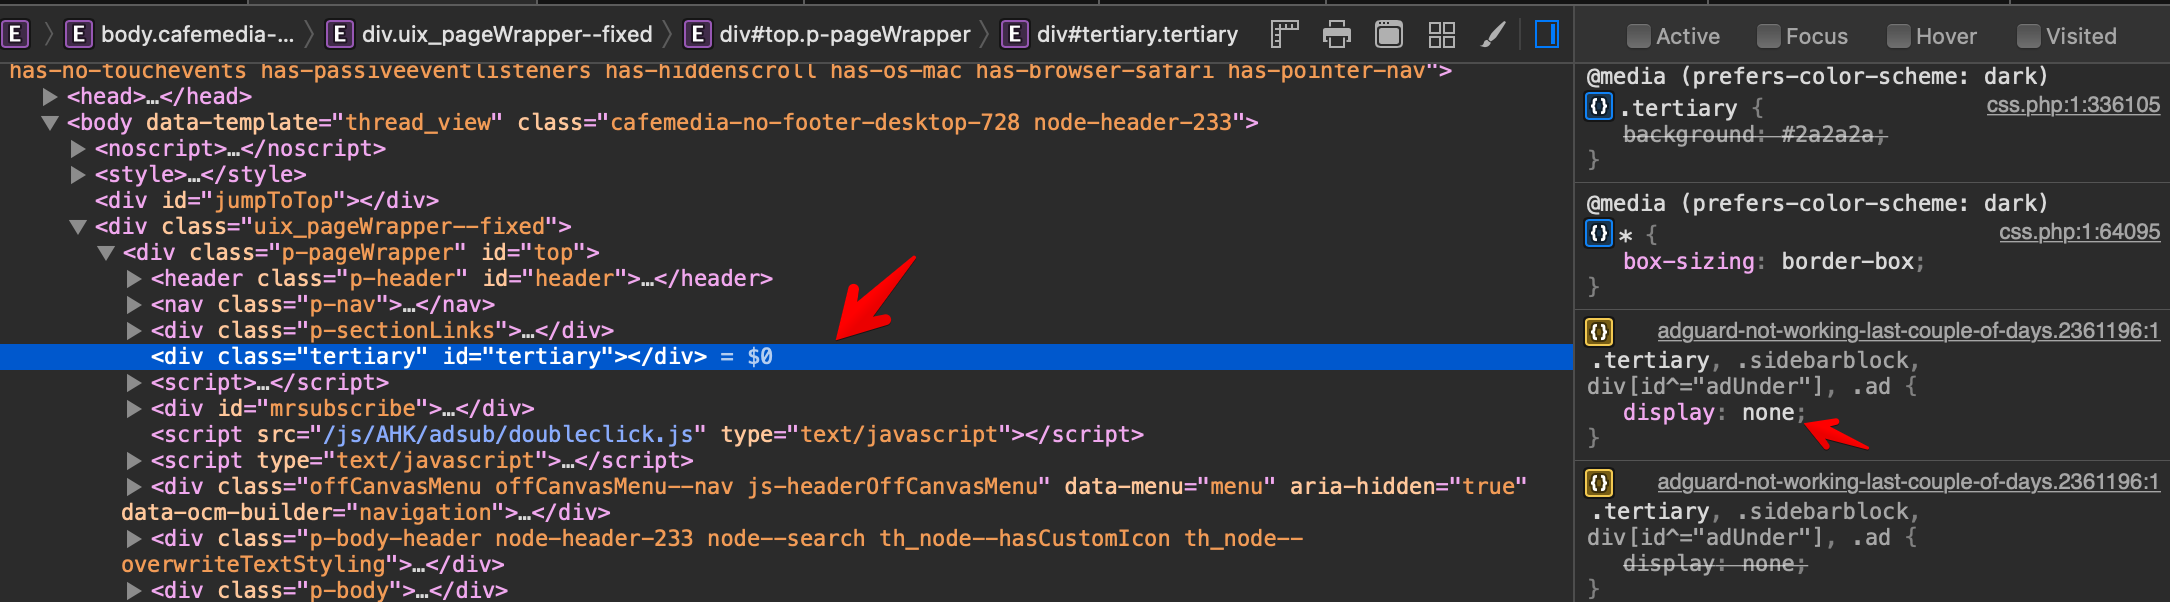The width and height of the screenshot is (2170, 602).
Task: Expand the noscript element node
Action: coord(78,149)
